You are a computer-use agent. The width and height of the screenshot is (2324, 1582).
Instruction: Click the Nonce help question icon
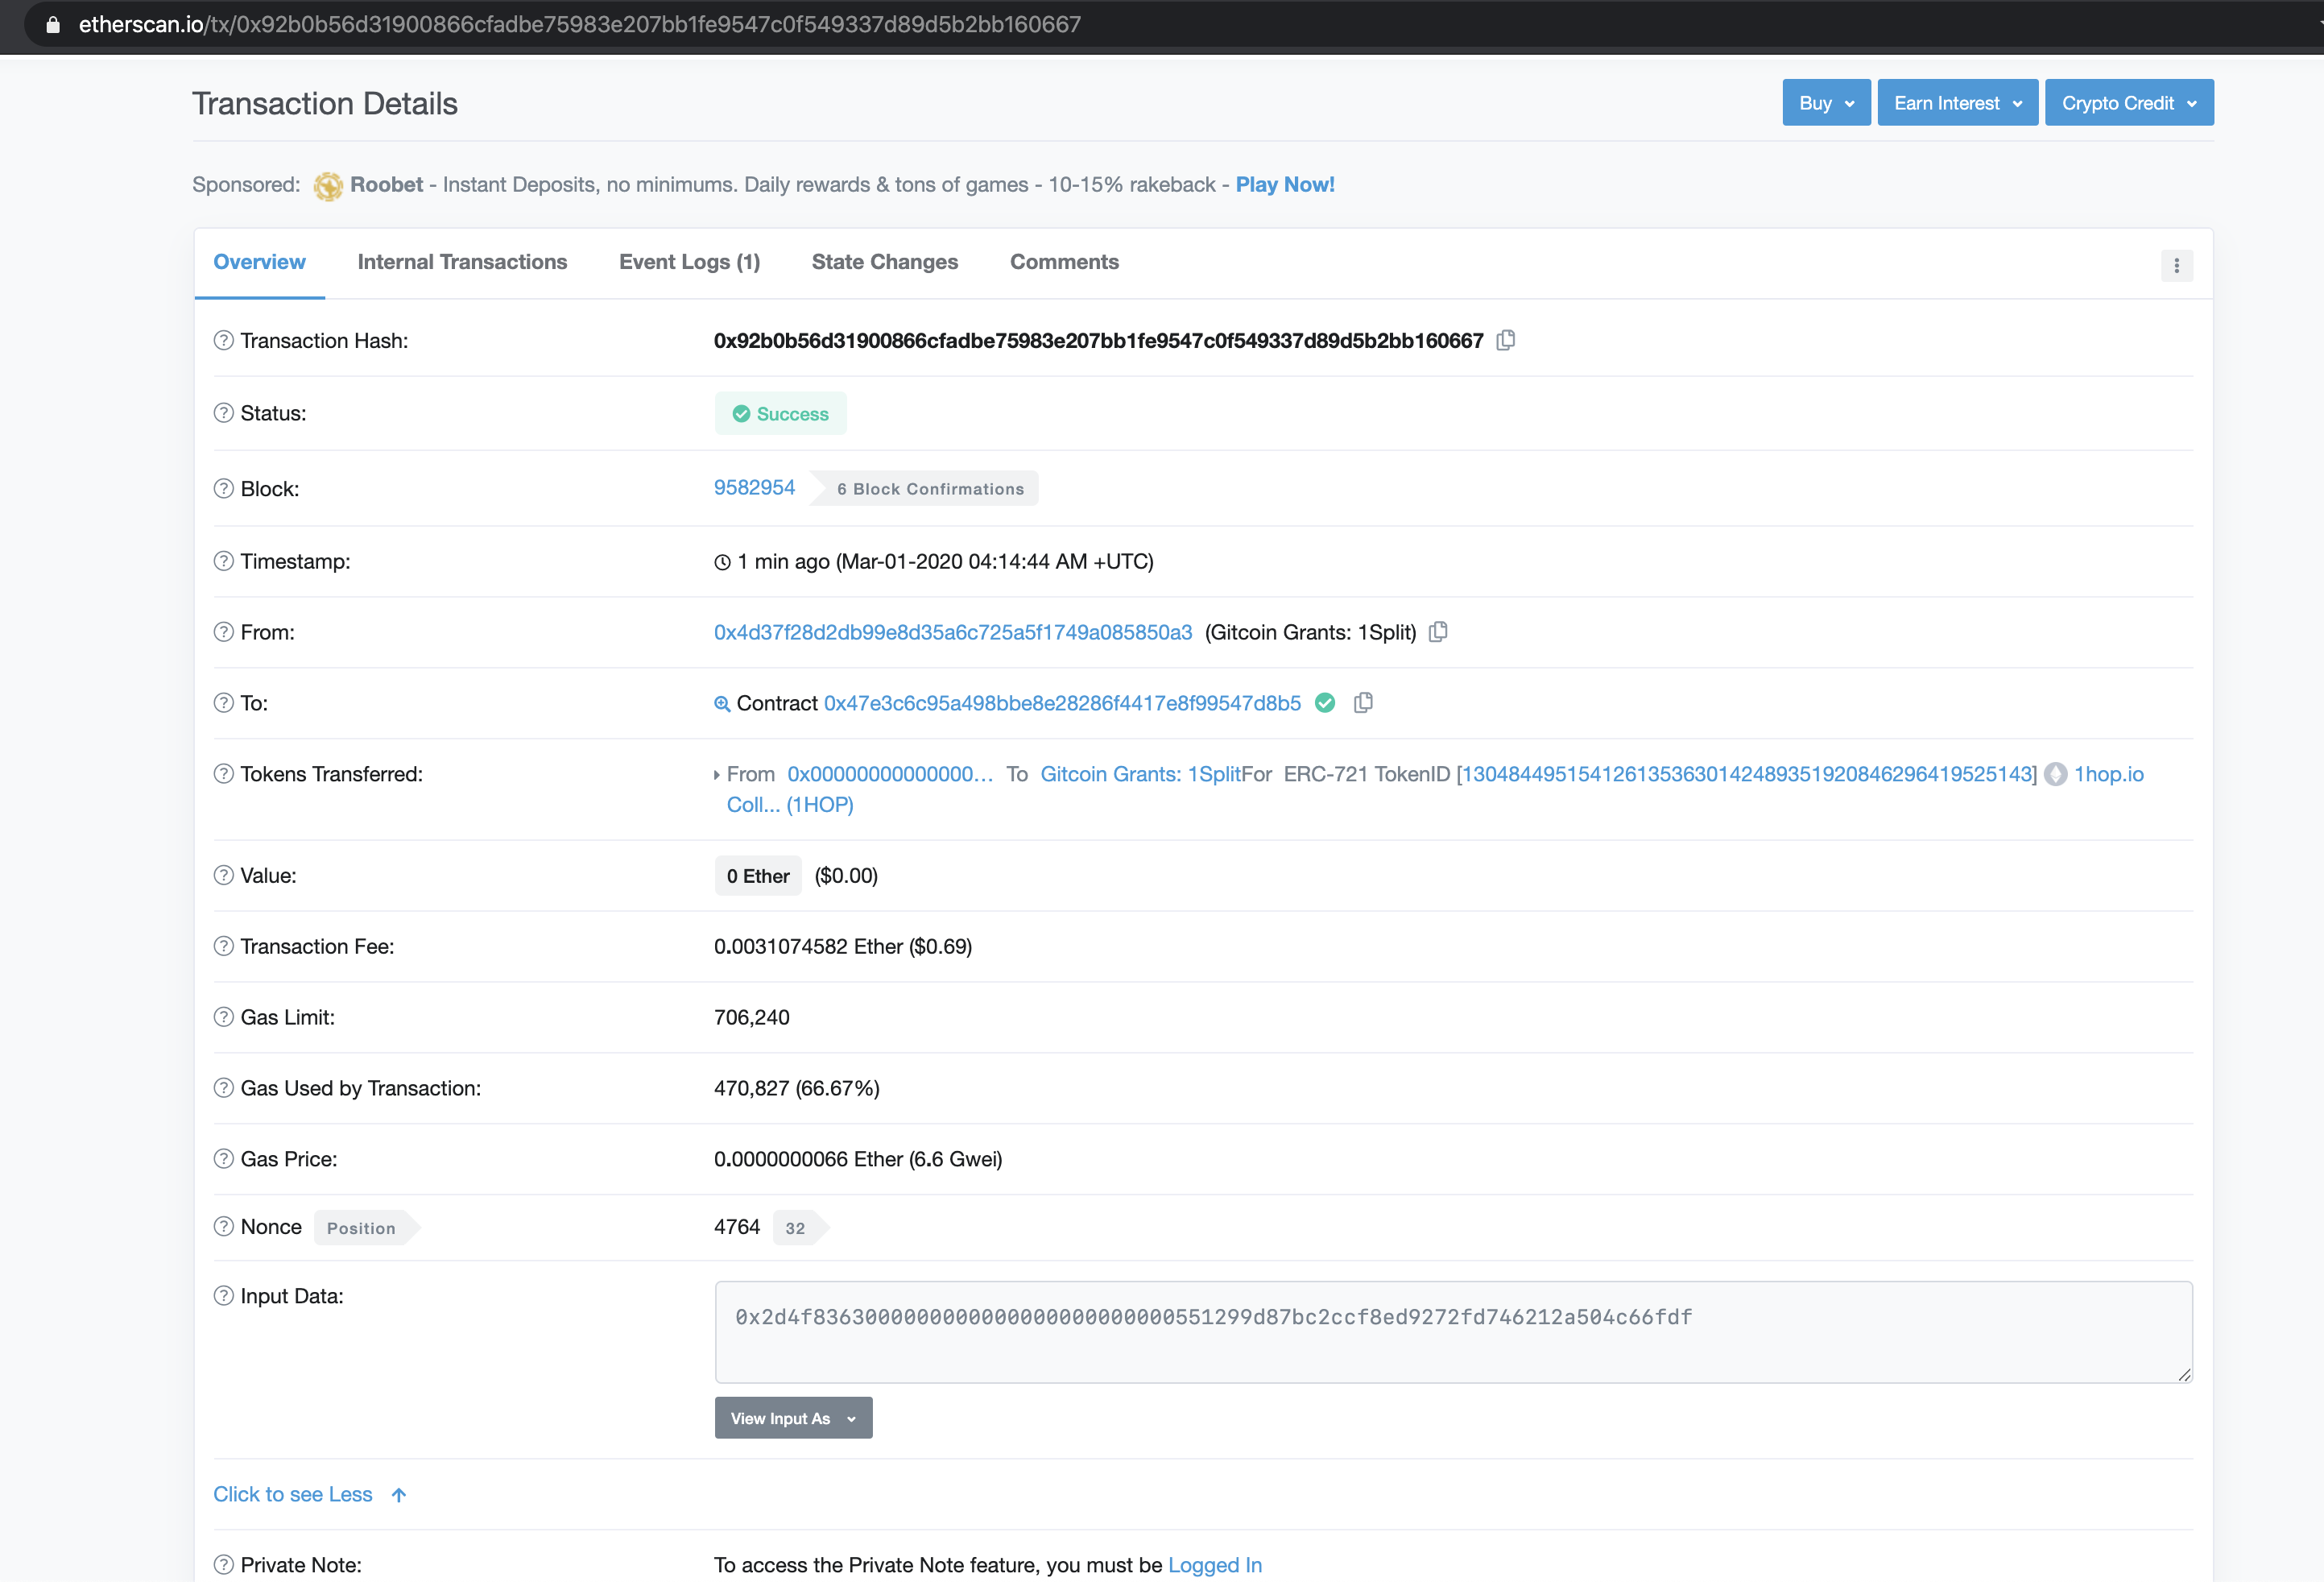click(x=224, y=1227)
